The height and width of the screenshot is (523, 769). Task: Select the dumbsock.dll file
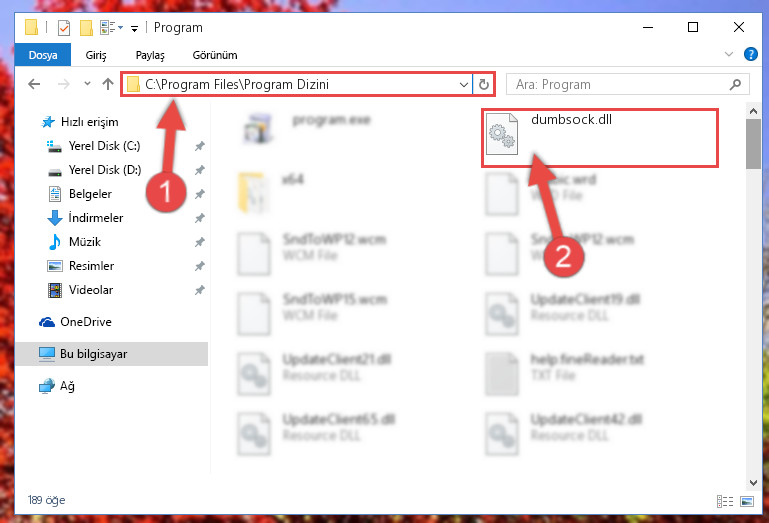tap(599, 138)
